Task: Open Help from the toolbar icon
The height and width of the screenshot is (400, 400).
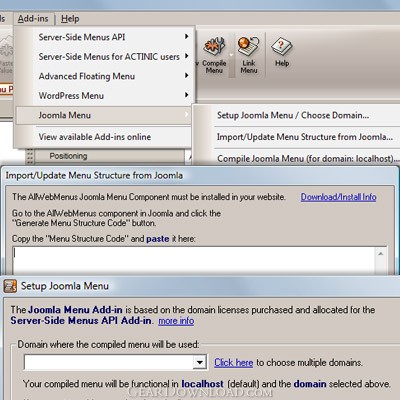Action: click(282, 52)
